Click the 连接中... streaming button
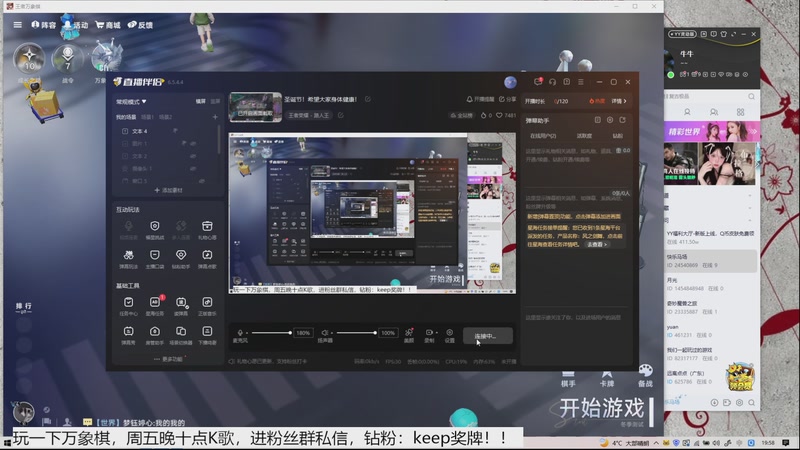The height and width of the screenshot is (450, 800). click(487, 336)
